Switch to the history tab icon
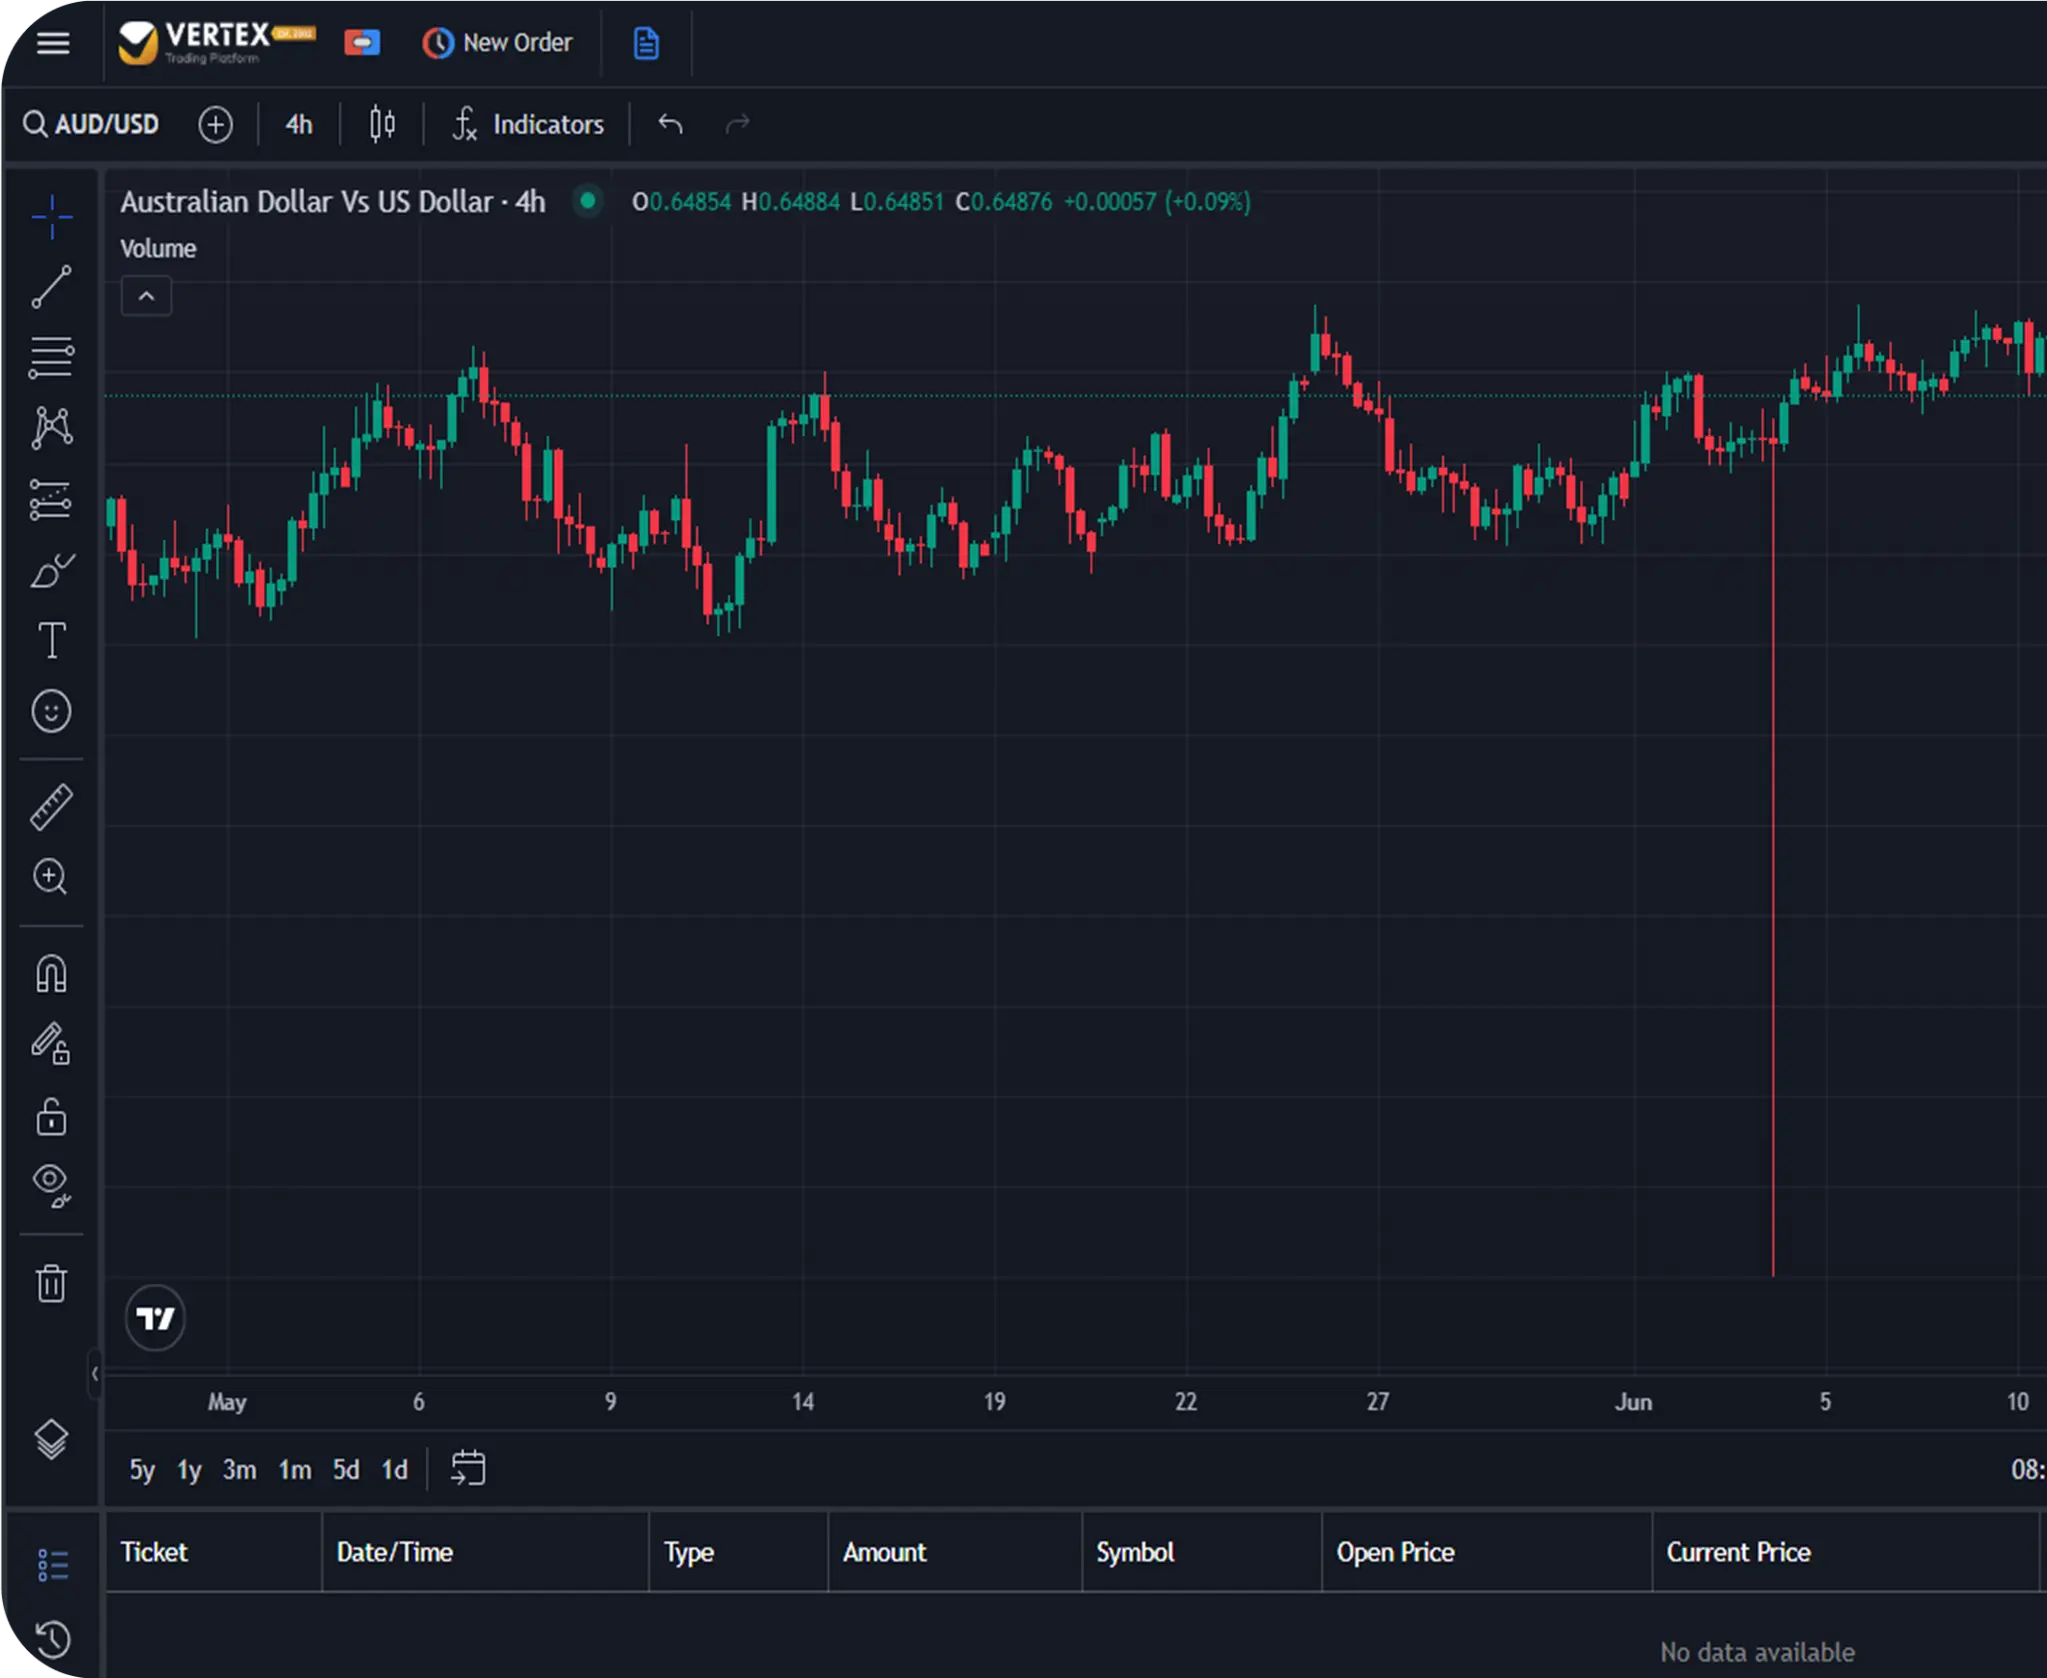The height and width of the screenshot is (1678, 2047). click(53, 1639)
